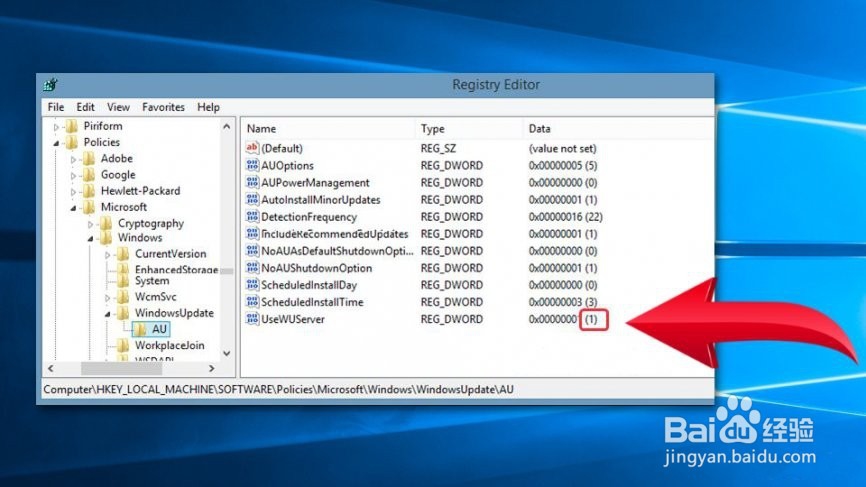Expand the Cryptography key
Image resolution: width=866 pixels, height=487 pixels.
click(91, 224)
